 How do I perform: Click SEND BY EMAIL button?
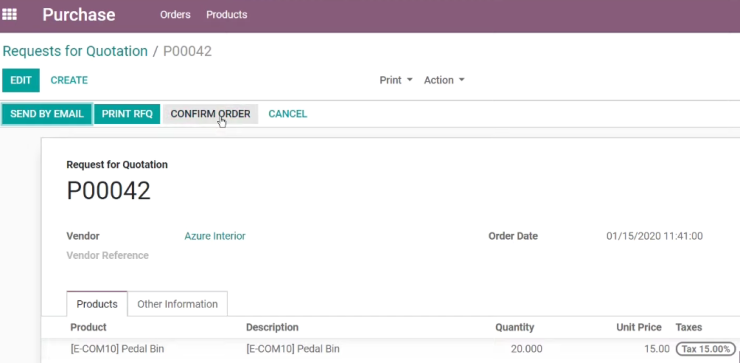coord(47,114)
